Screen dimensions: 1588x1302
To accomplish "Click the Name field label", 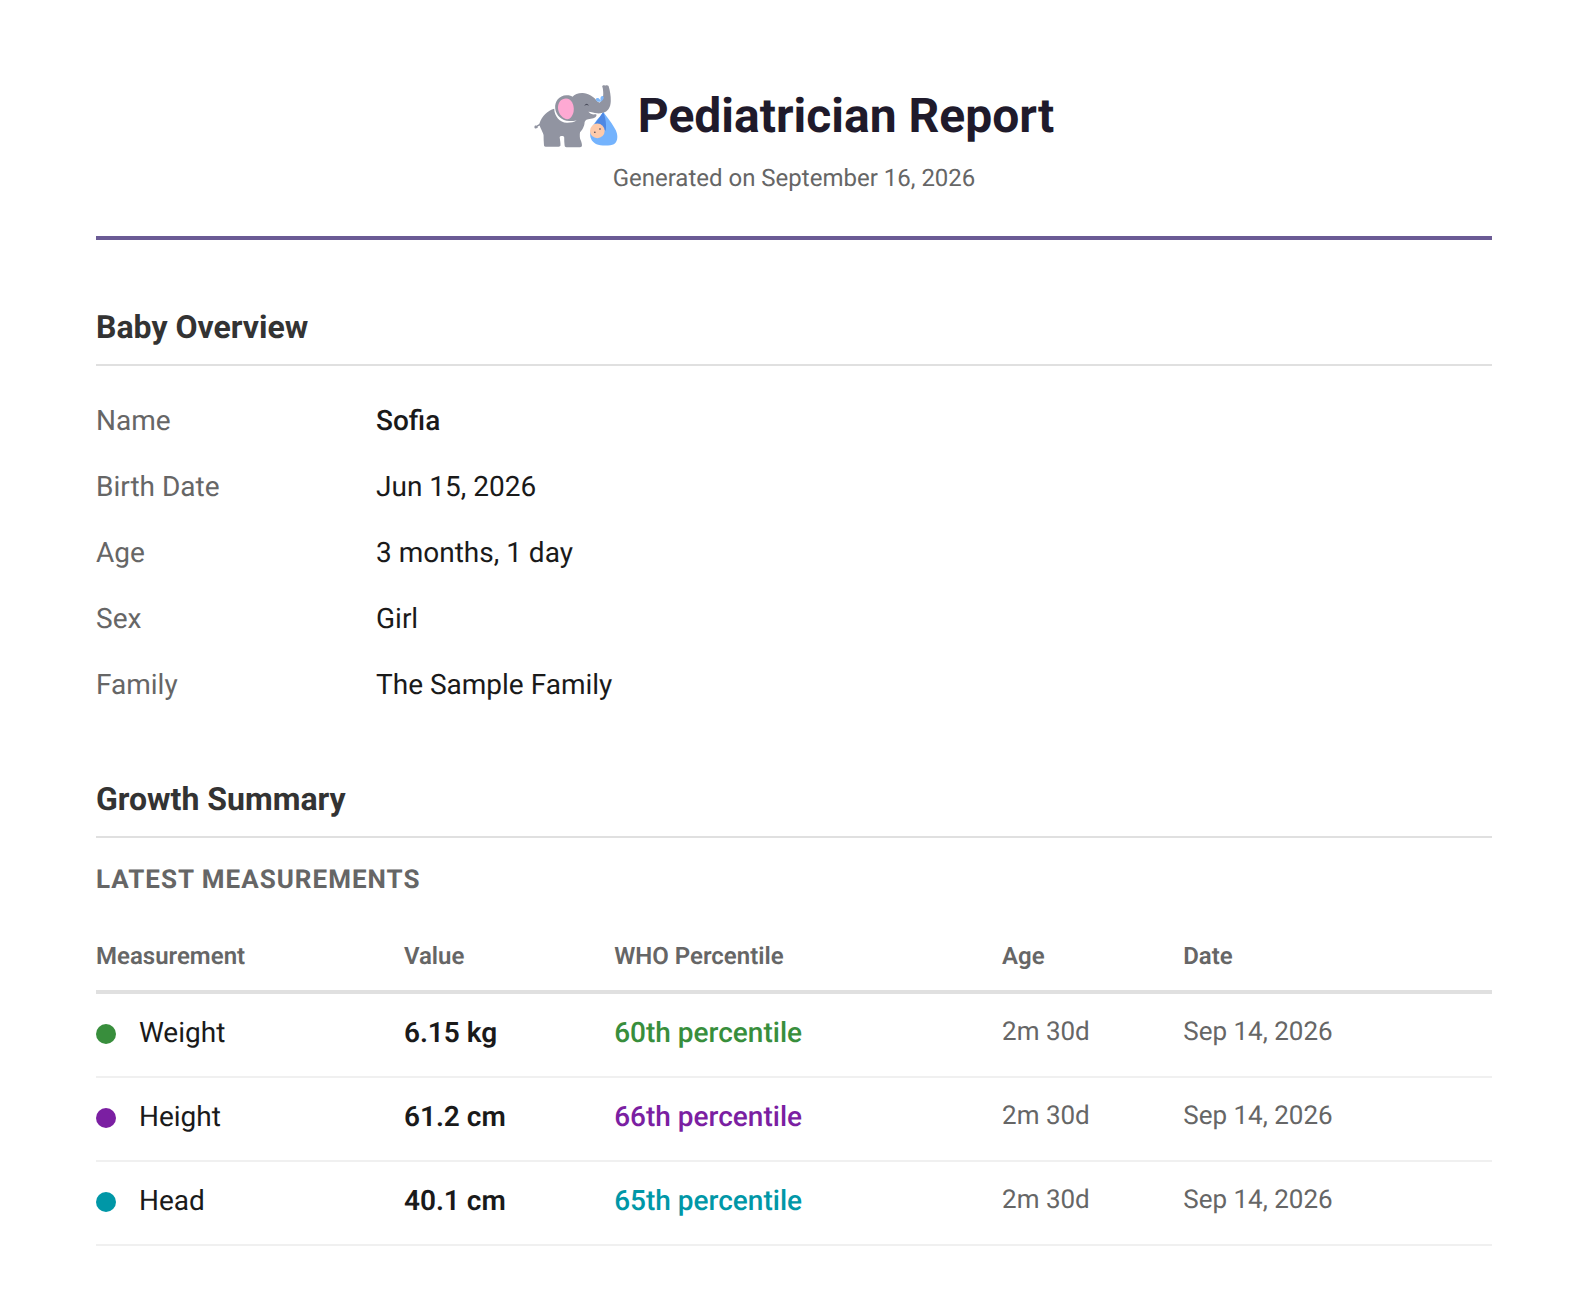I will tap(133, 420).
